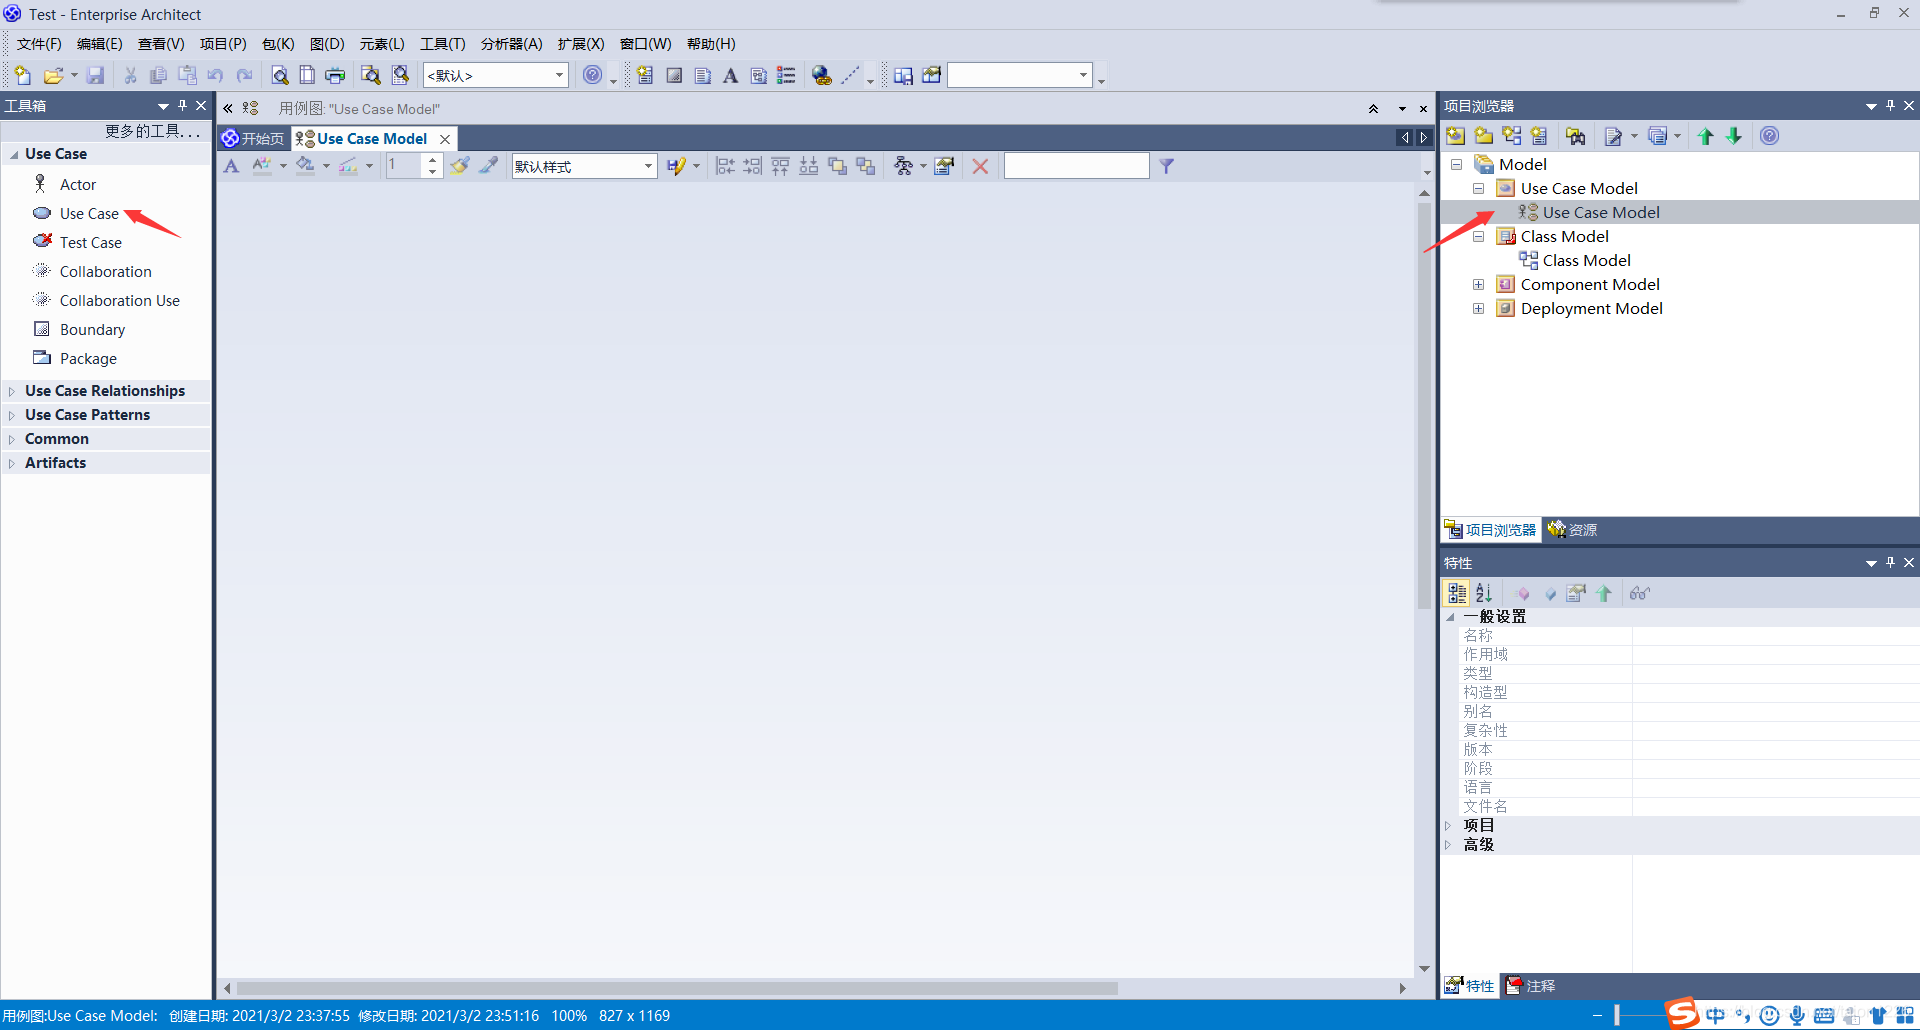Expand Use Case Relationships toolbox section
1920x1030 pixels.
click(12, 391)
